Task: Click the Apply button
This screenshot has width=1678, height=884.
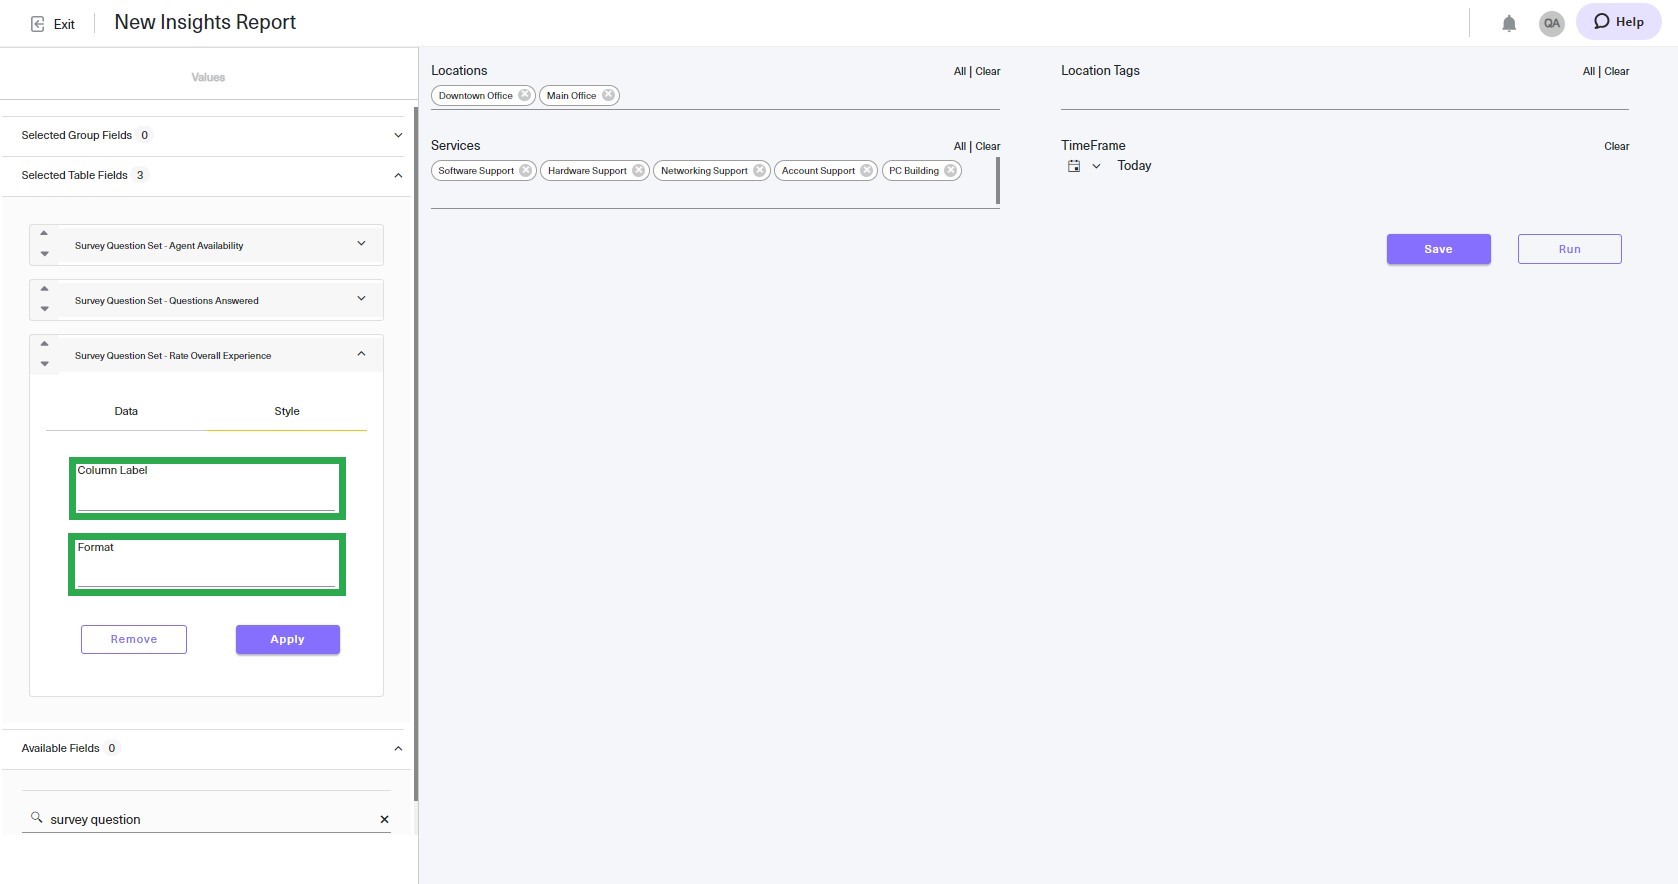Action: tap(288, 639)
